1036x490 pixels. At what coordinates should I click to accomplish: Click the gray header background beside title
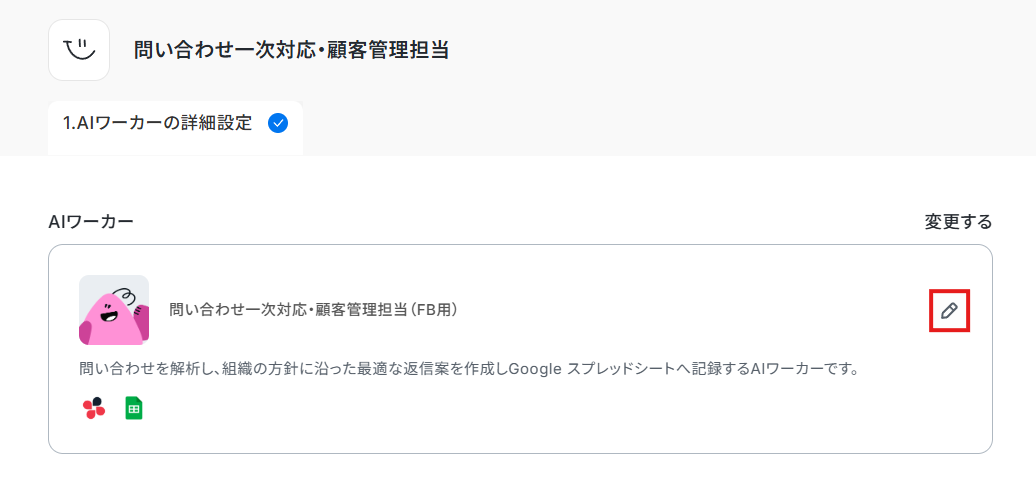[727, 50]
